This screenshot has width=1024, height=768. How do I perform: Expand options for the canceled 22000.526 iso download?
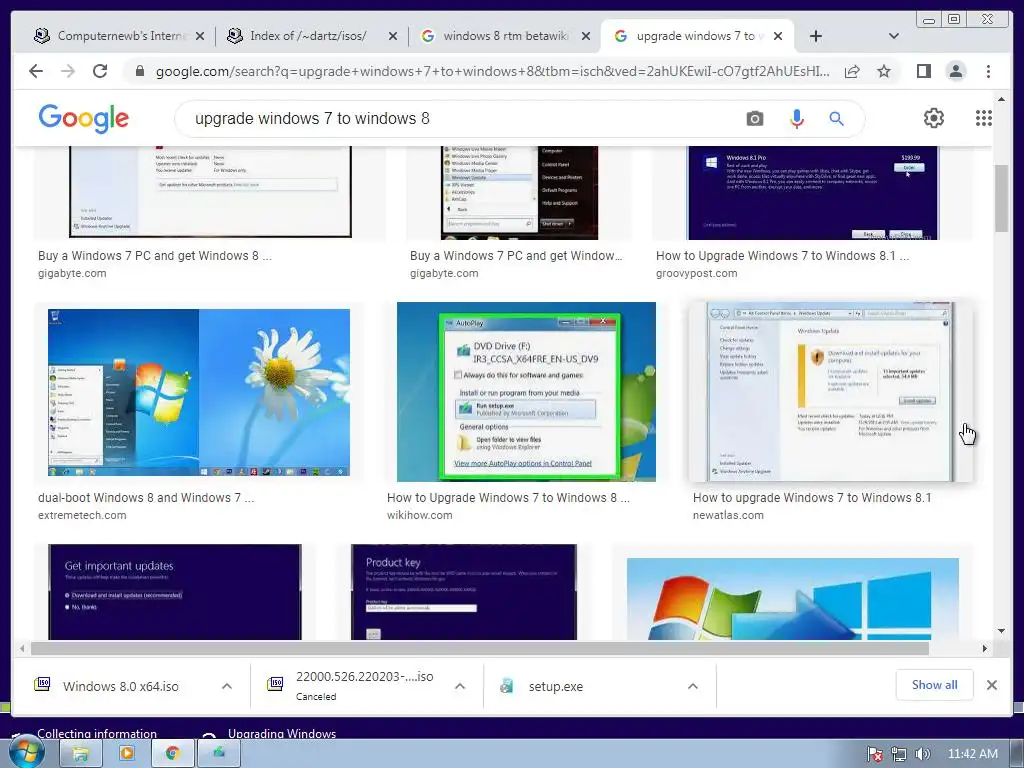coord(460,686)
